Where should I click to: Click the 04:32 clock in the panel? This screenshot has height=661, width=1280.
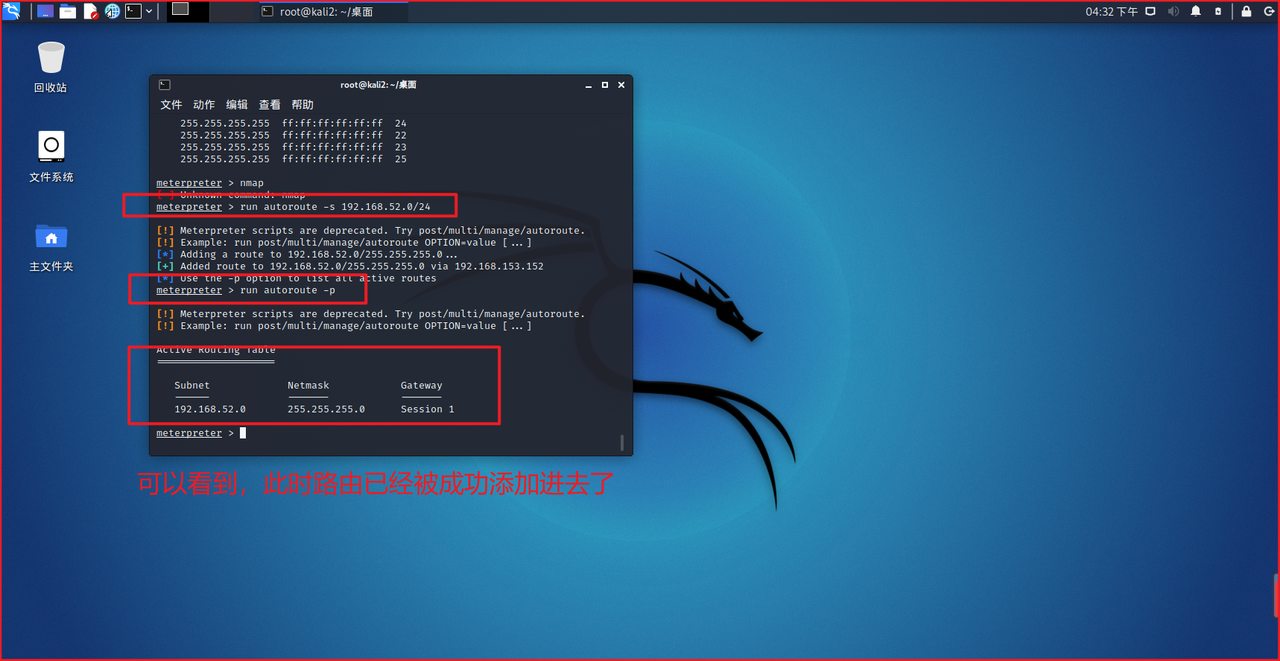point(1112,11)
